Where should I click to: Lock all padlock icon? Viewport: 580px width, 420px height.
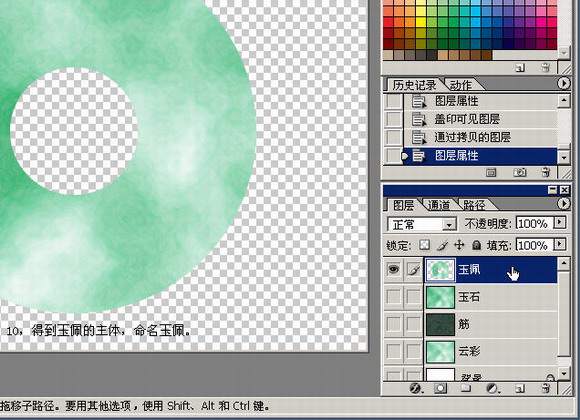[477, 245]
